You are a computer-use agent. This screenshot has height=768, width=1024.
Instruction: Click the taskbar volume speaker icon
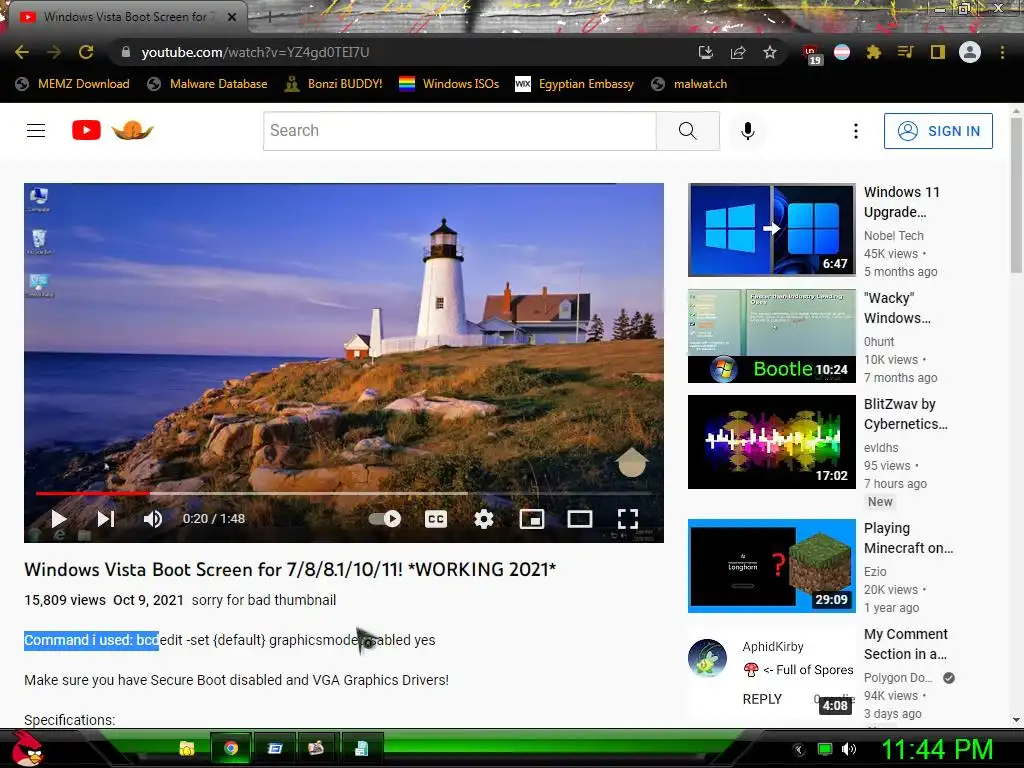tap(849, 749)
